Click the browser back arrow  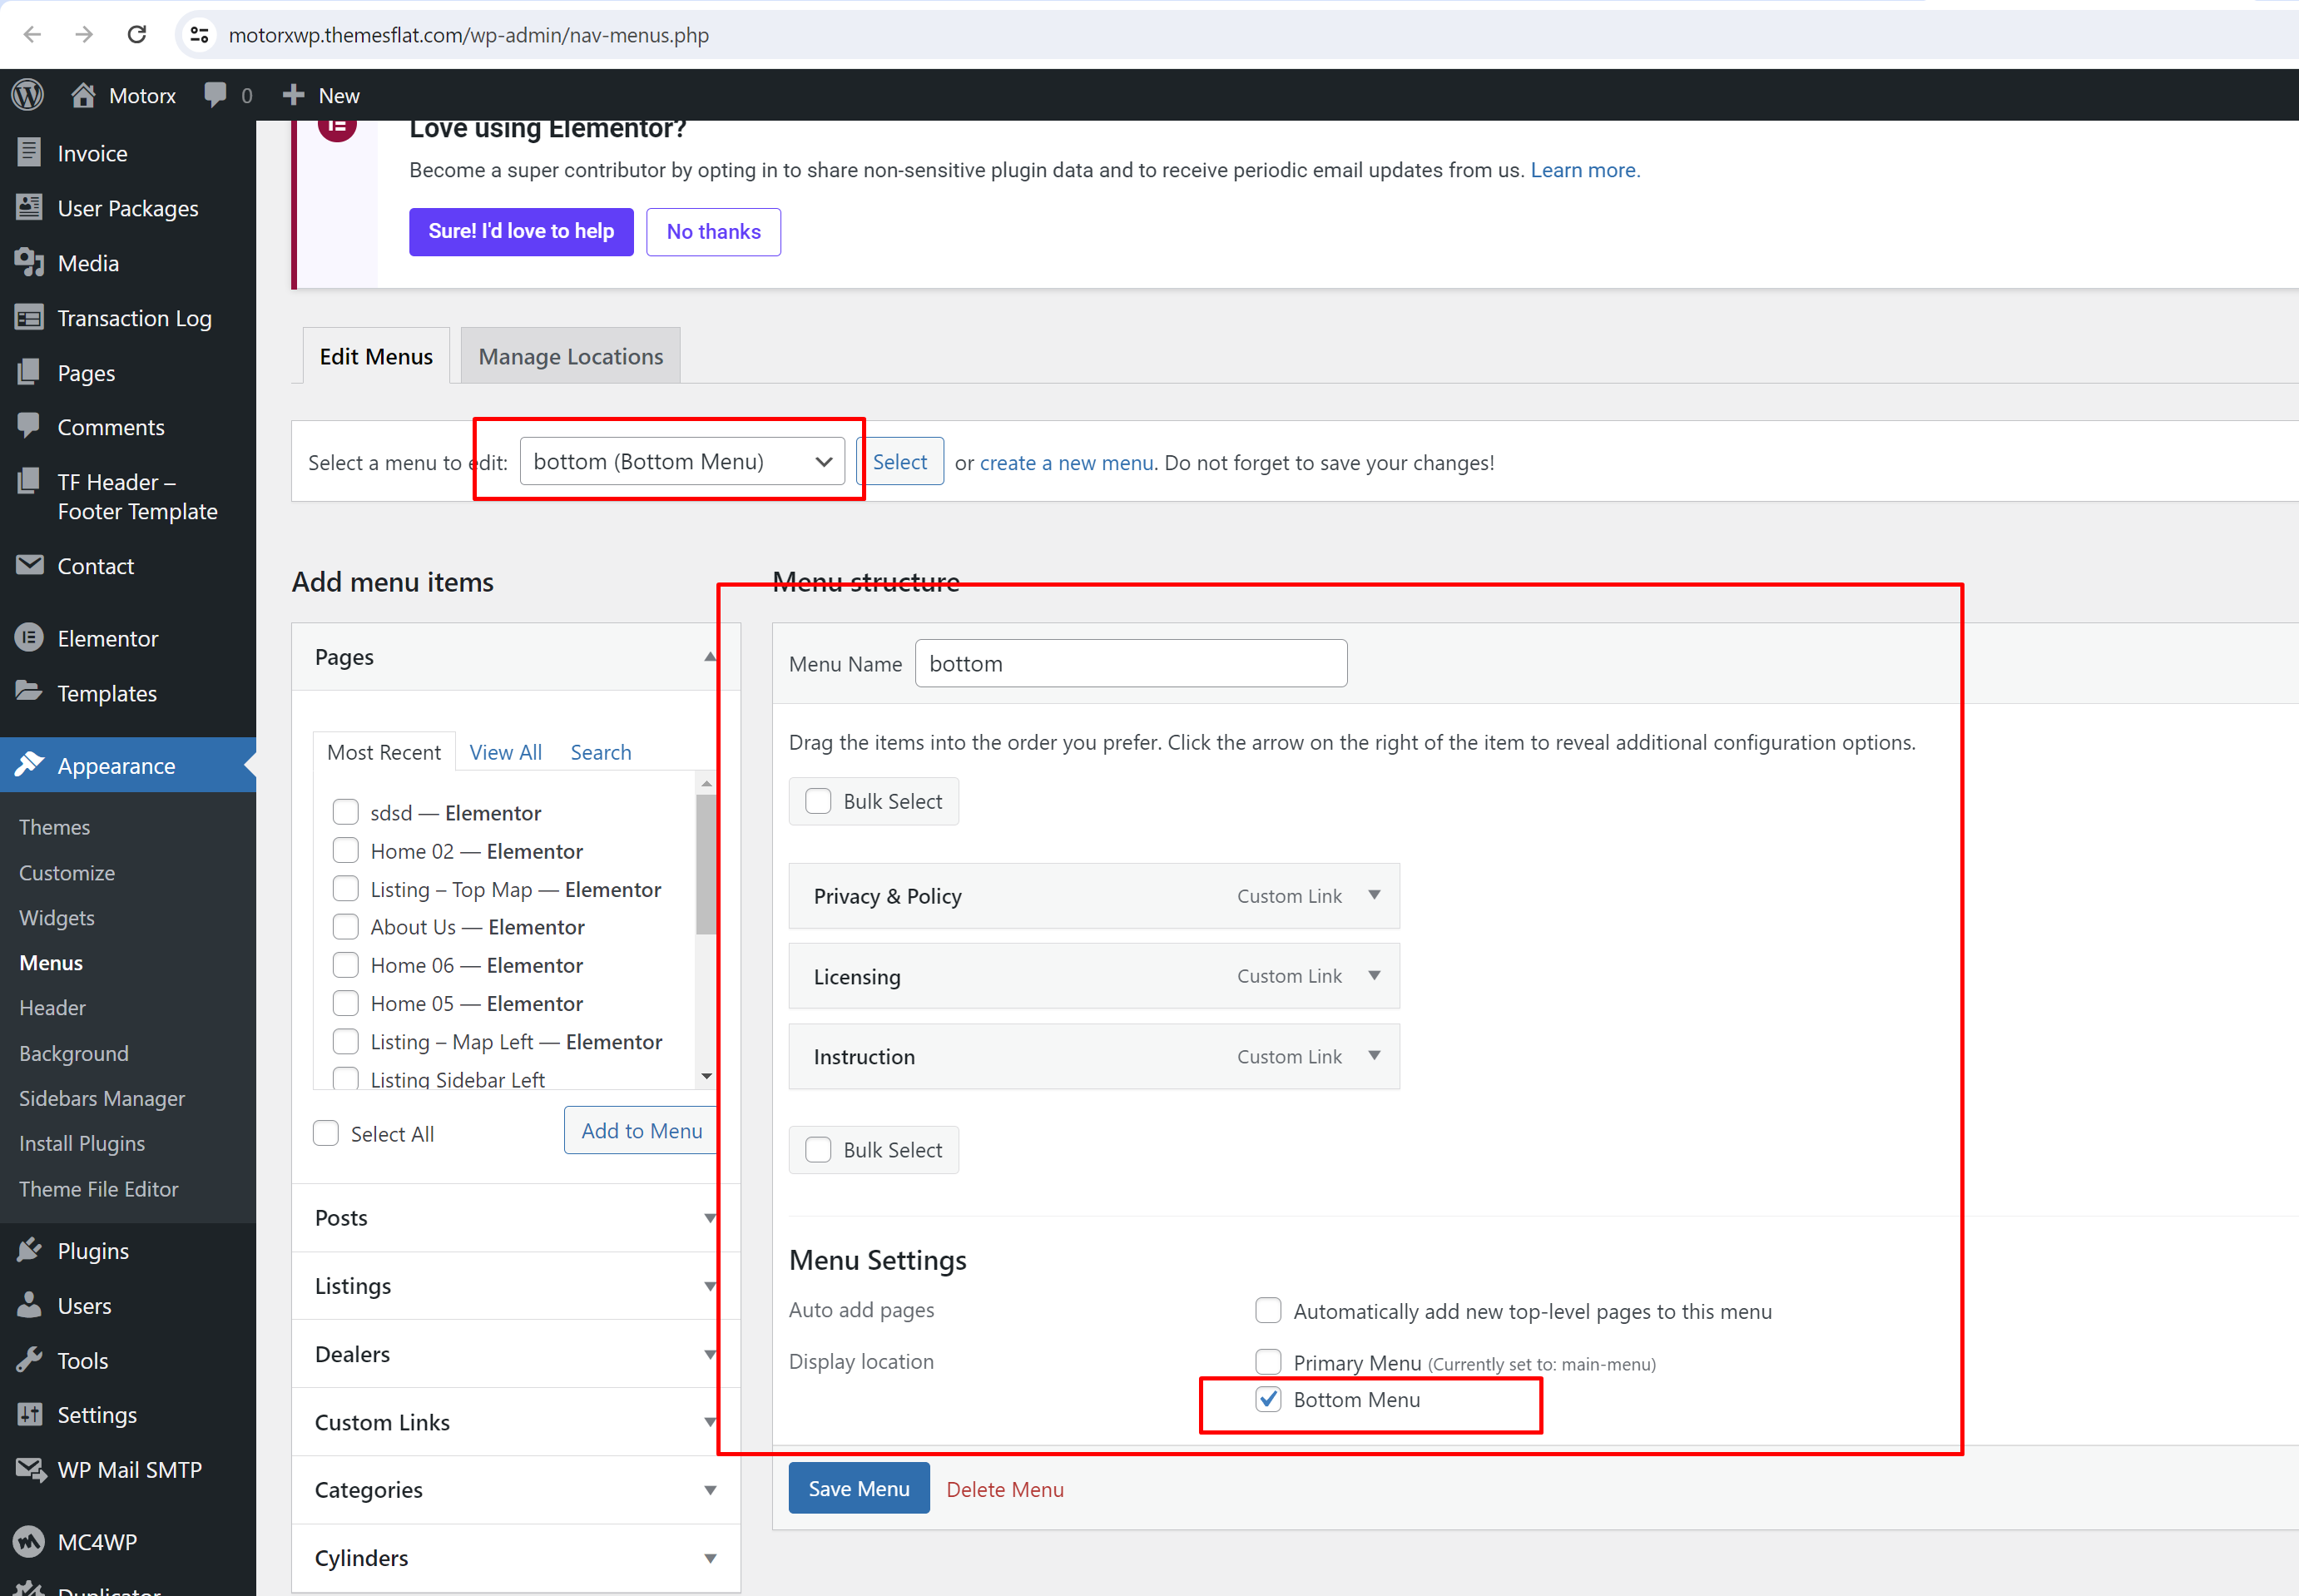pyautogui.click(x=32, y=35)
